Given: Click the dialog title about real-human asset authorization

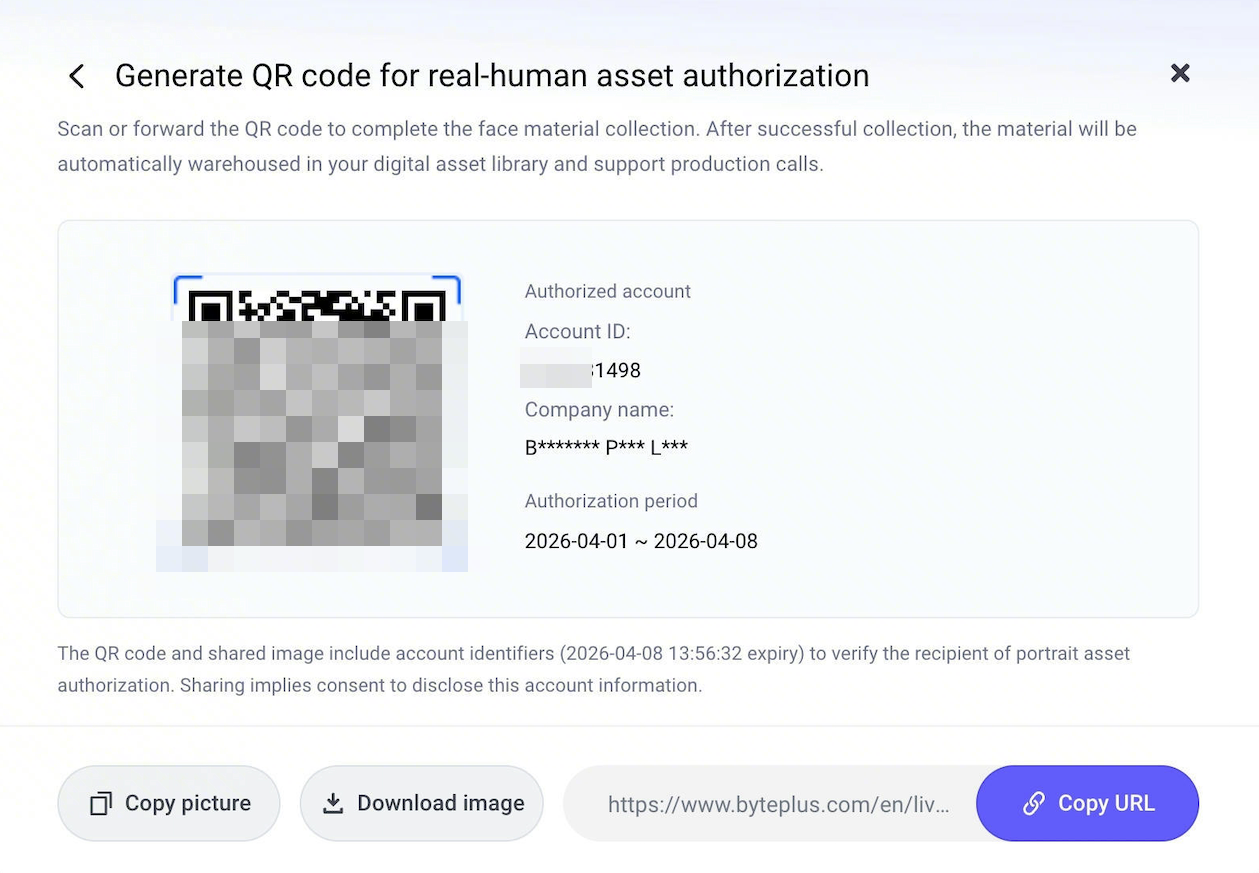Looking at the screenshot, I should [492, 76].
